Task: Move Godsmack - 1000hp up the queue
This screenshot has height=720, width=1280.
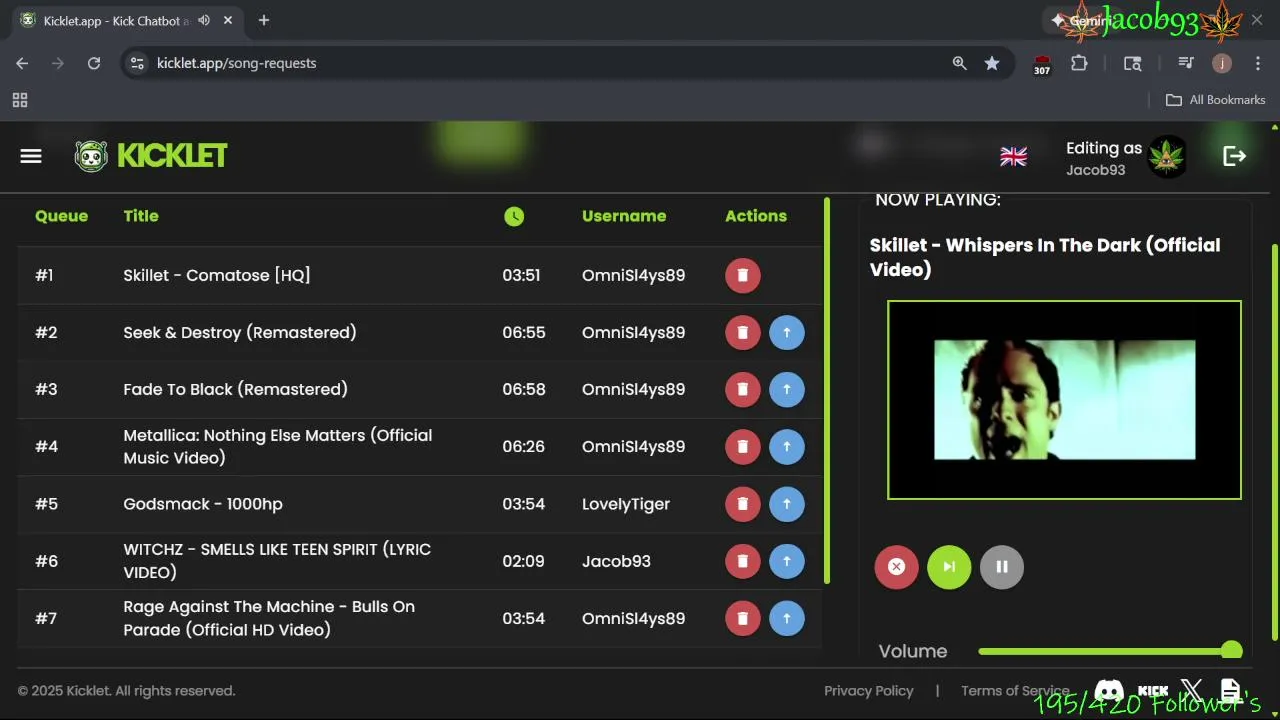Action: (787, 504)
